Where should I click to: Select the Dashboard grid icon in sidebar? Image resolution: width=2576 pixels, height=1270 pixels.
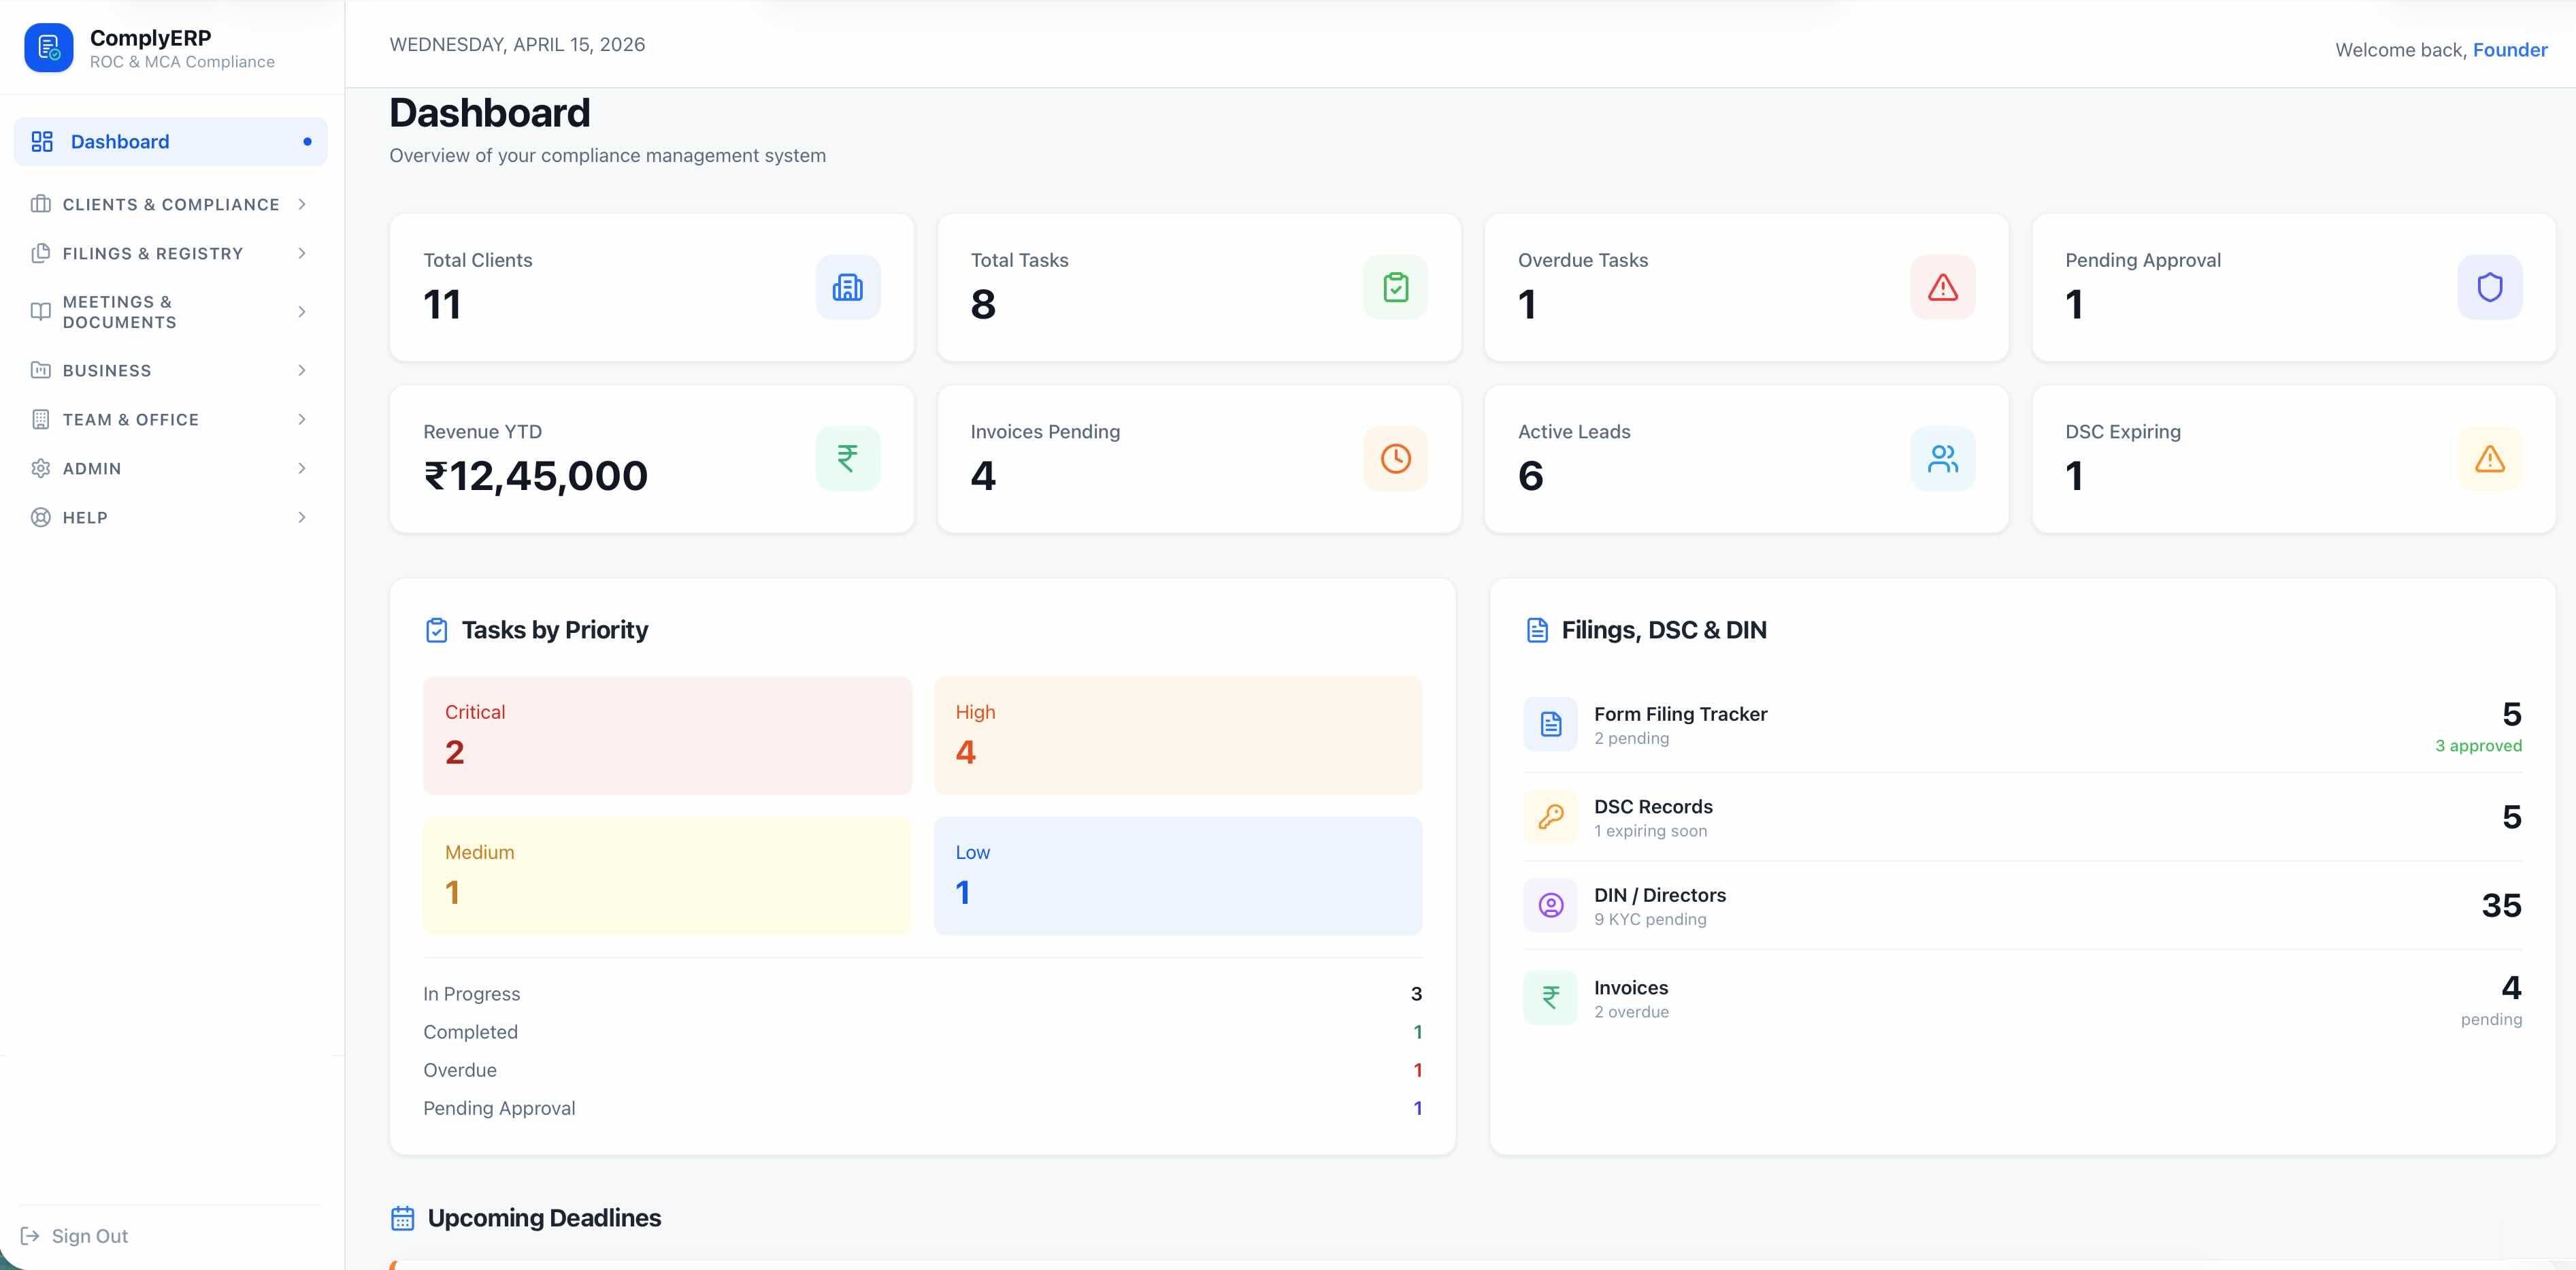[x=41, y=141]
